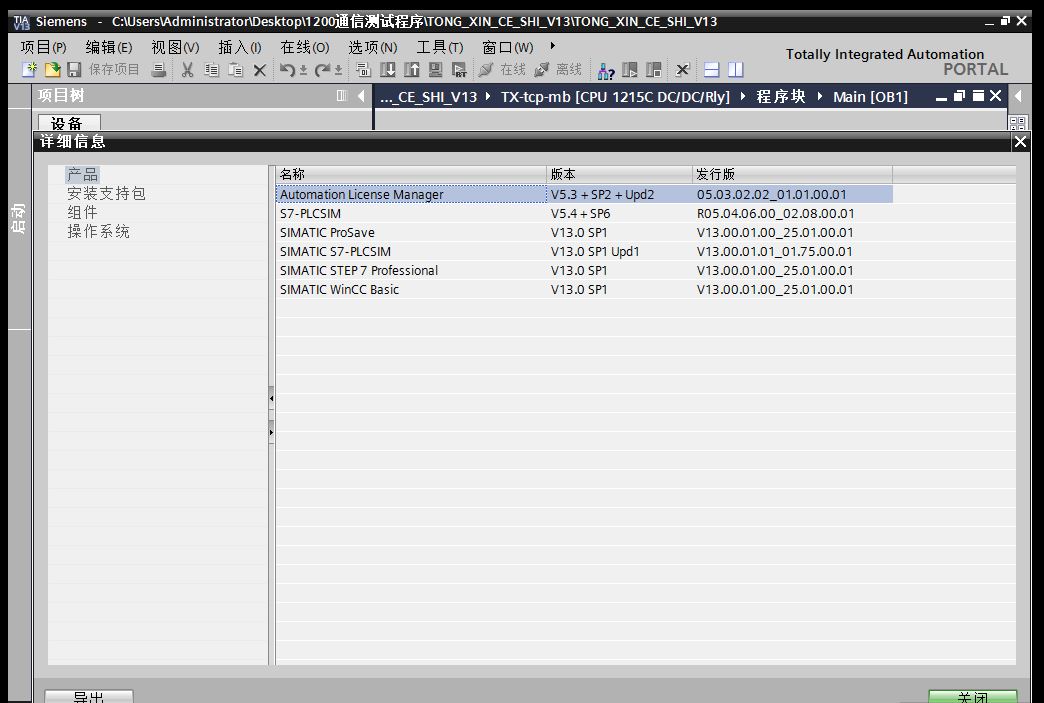The image size is (1044, 703).
Task: Click the Open project toolbar icon
Action: click(52, 69)
